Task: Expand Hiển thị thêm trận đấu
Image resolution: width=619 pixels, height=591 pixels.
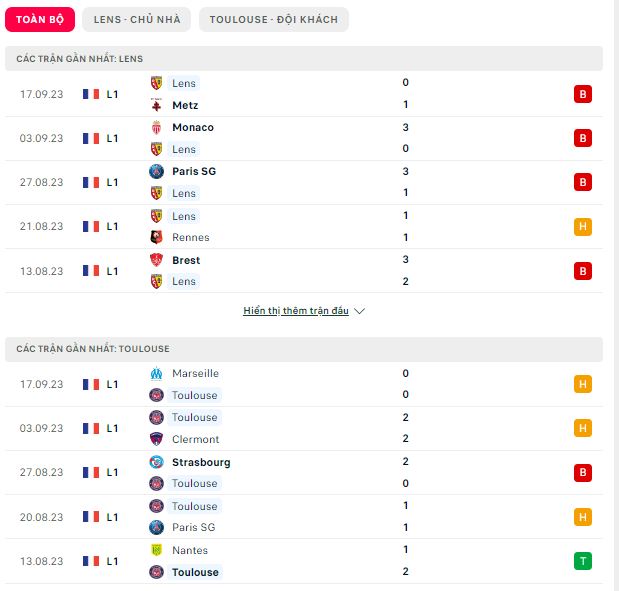Action: 296,311
